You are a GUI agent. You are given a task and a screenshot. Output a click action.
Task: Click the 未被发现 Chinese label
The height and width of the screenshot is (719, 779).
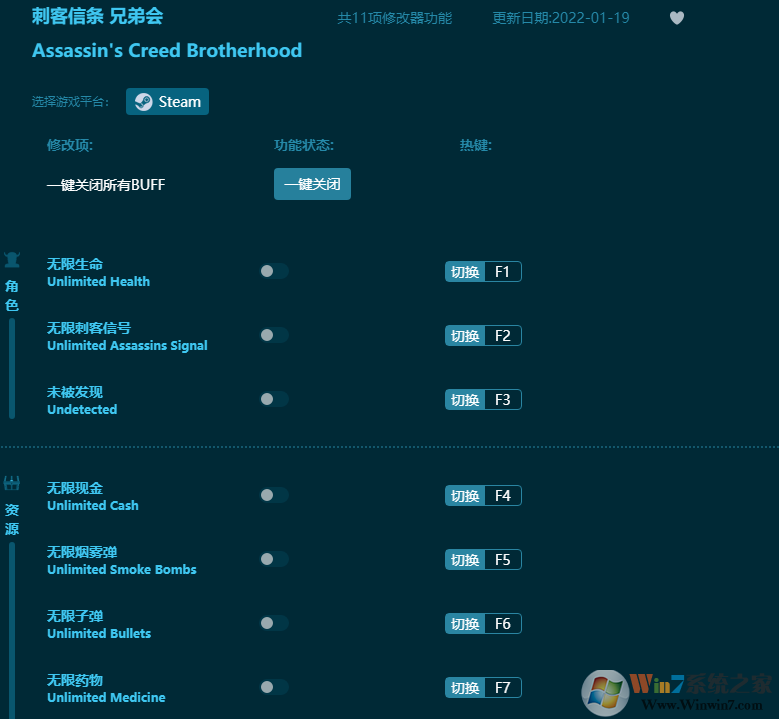point(75,392)
